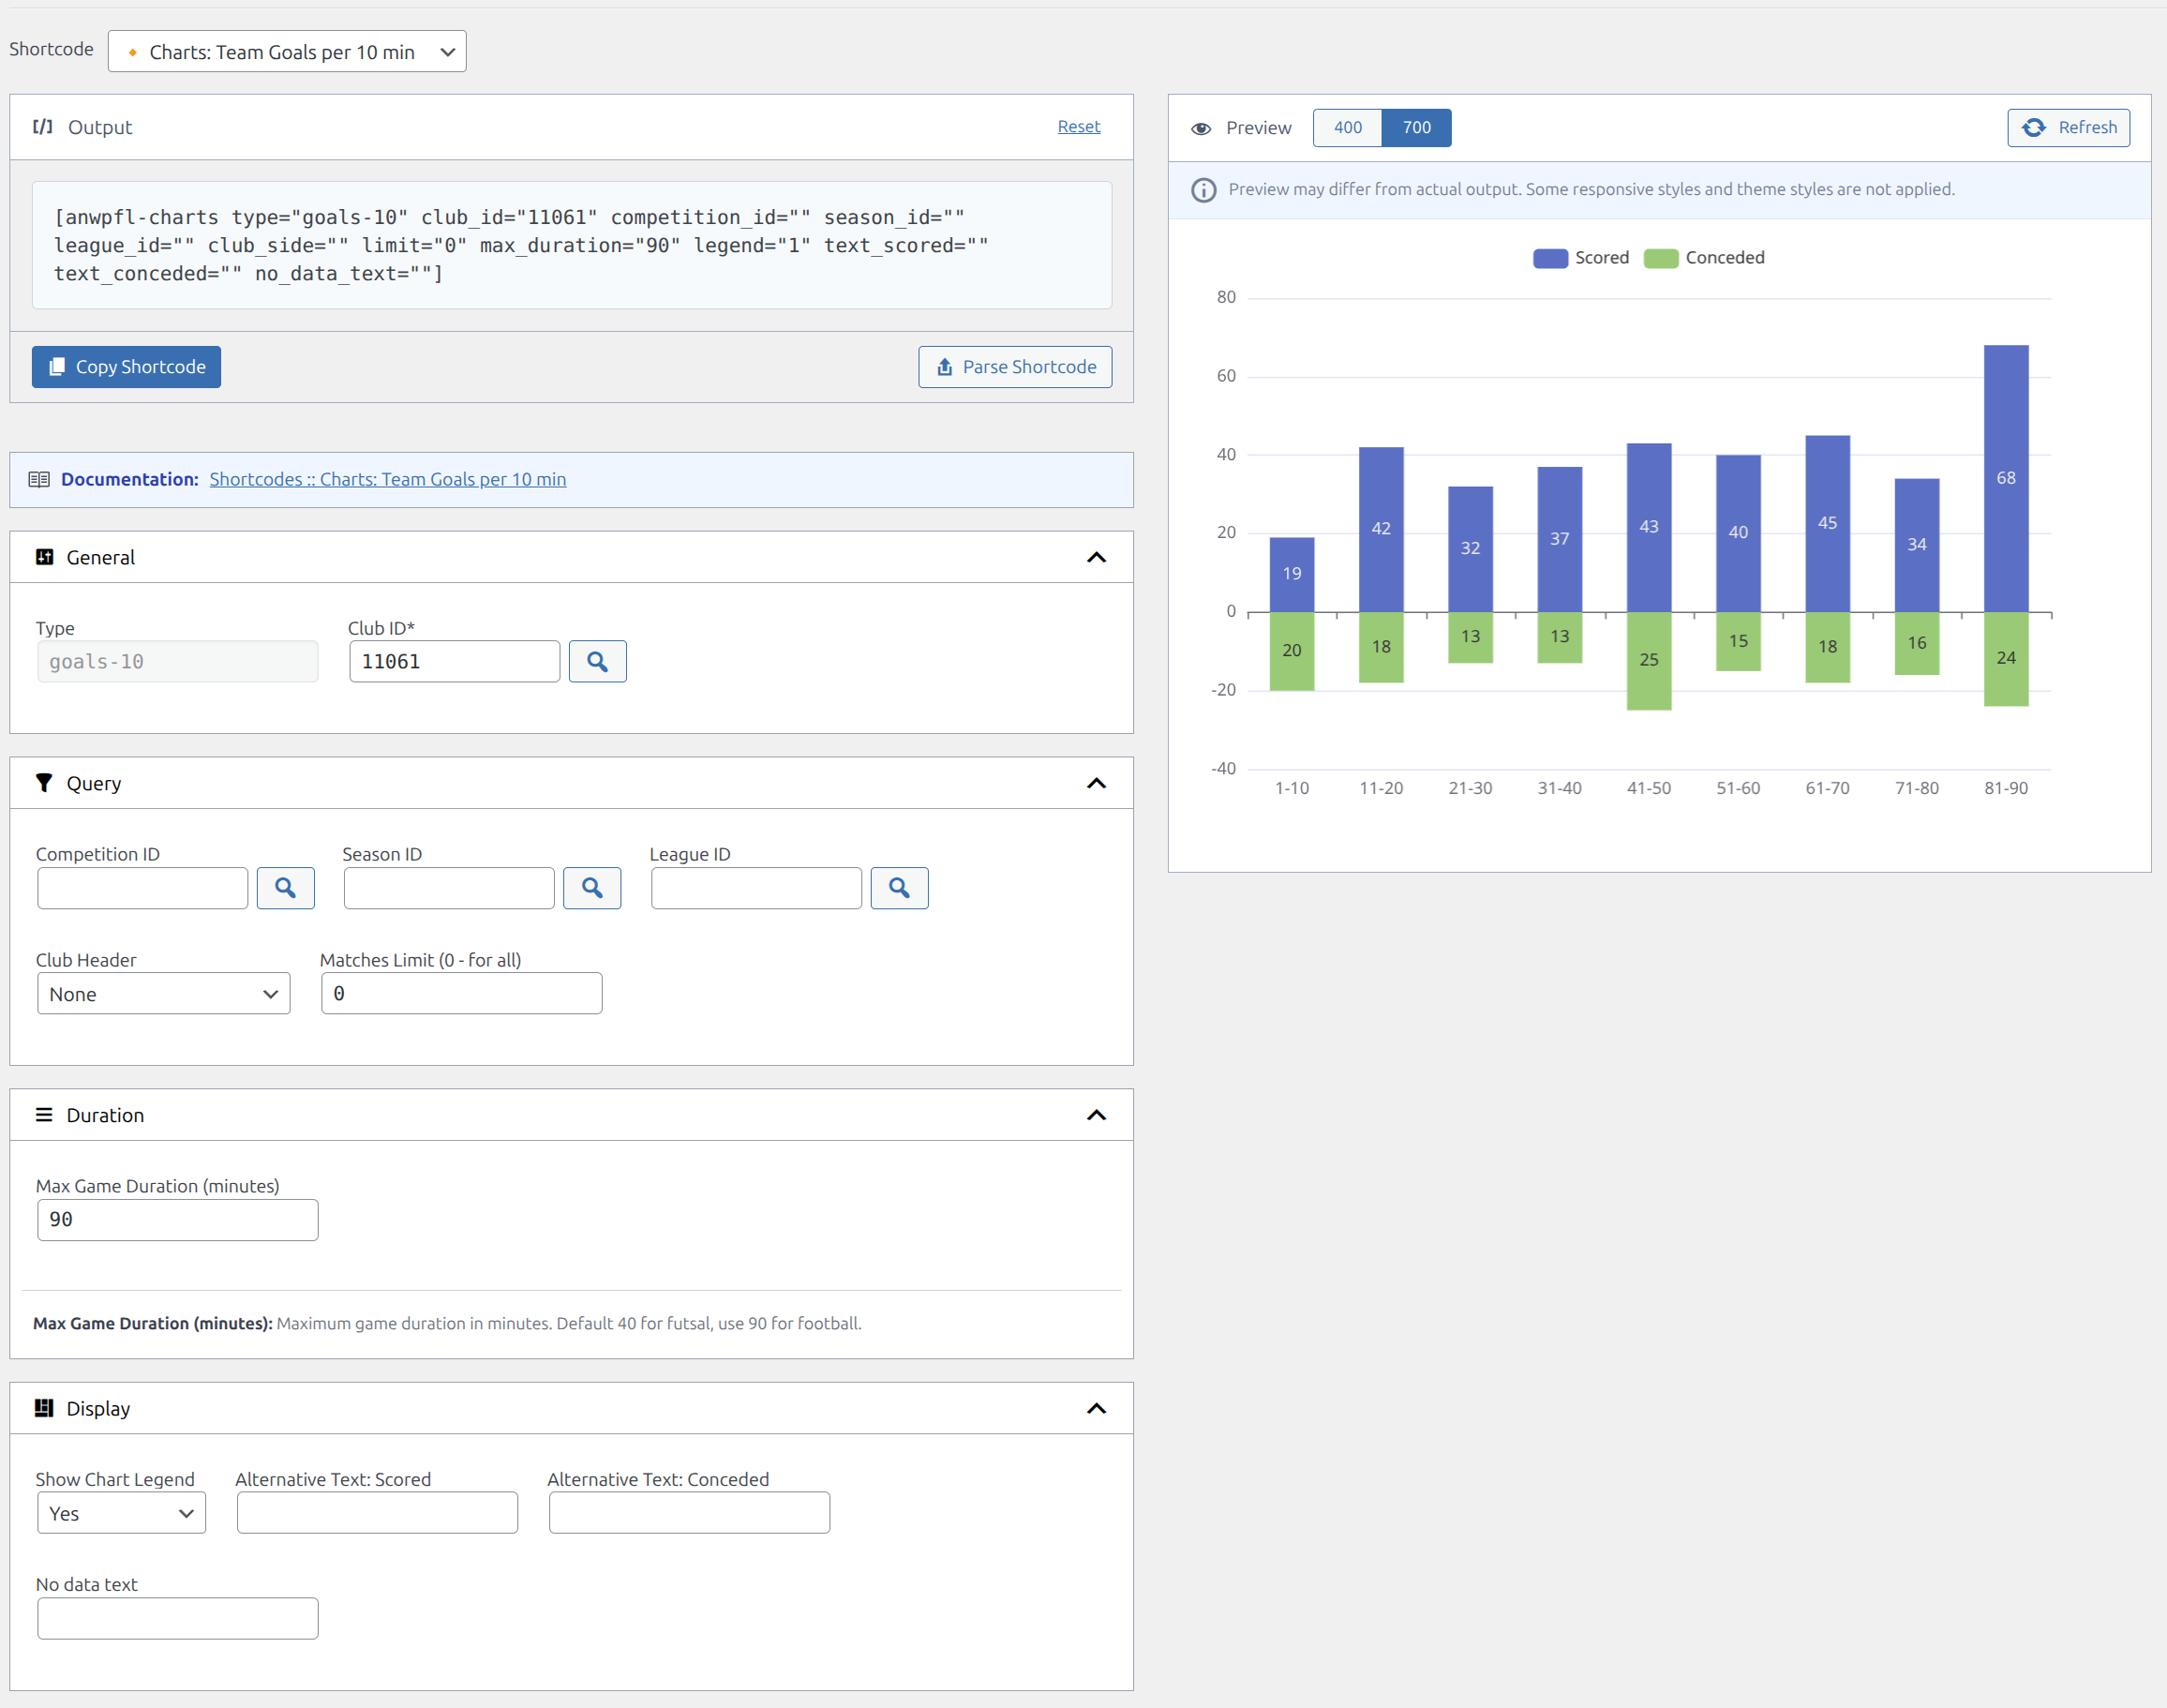Click the Scored legend color swatch

[x=1550, y=258]
